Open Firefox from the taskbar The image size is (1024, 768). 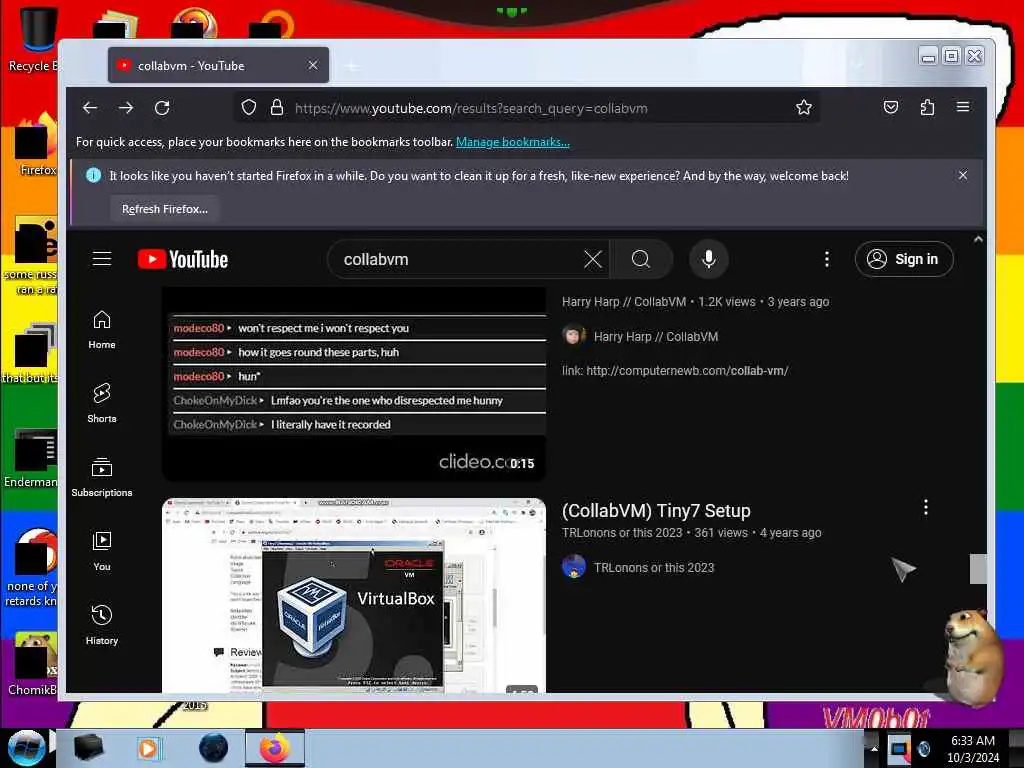pos(275,748)
